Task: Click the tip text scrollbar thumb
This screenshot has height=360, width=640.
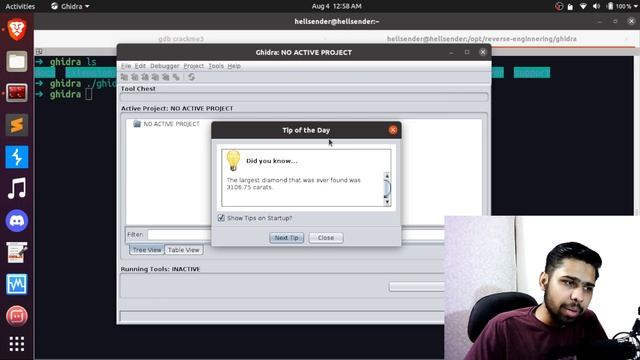Action: [387, 188]
